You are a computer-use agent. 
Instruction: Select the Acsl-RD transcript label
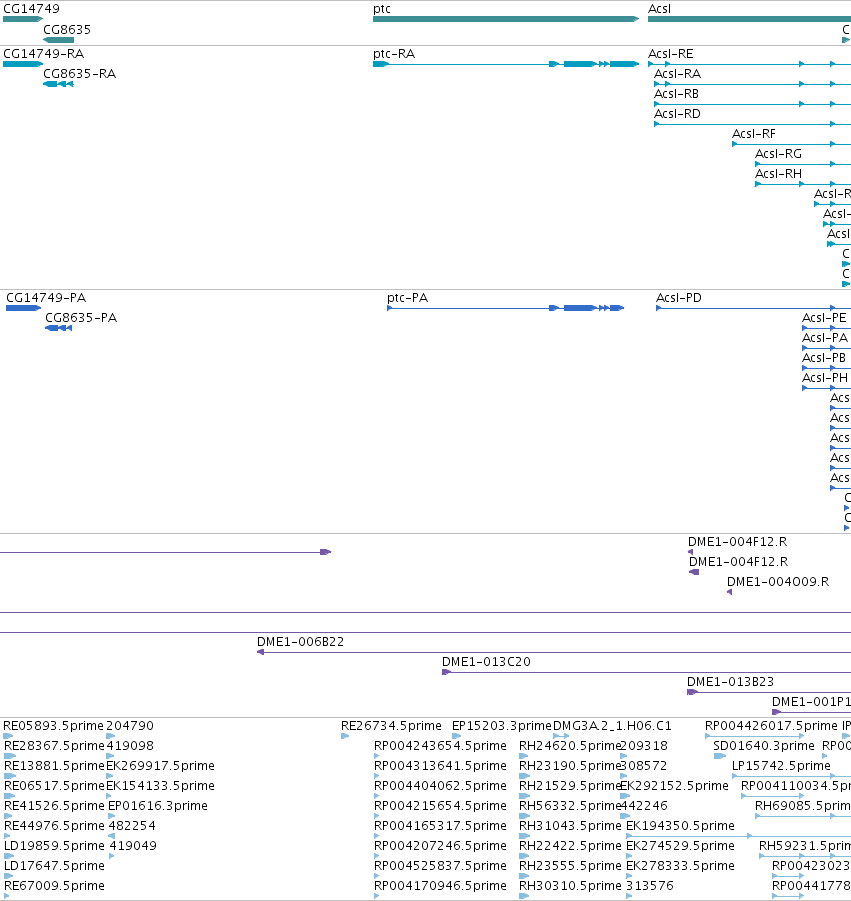pyautogui.click(x=677, y=114)
